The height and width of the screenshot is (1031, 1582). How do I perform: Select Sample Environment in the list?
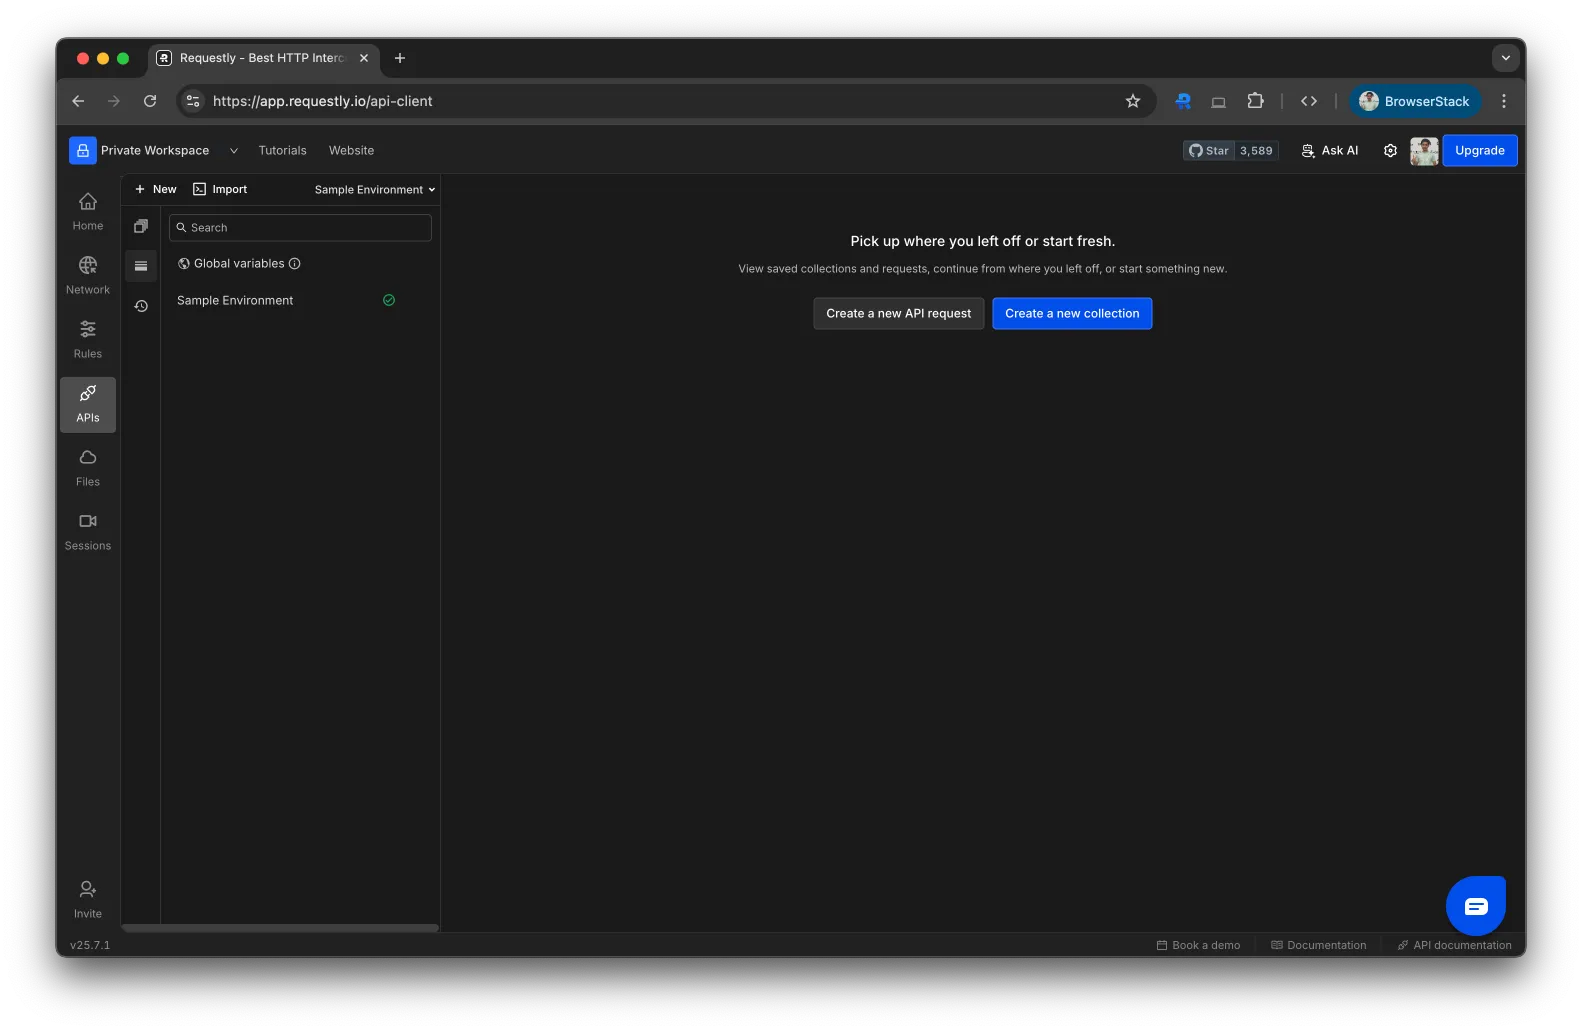pos(235,300)
